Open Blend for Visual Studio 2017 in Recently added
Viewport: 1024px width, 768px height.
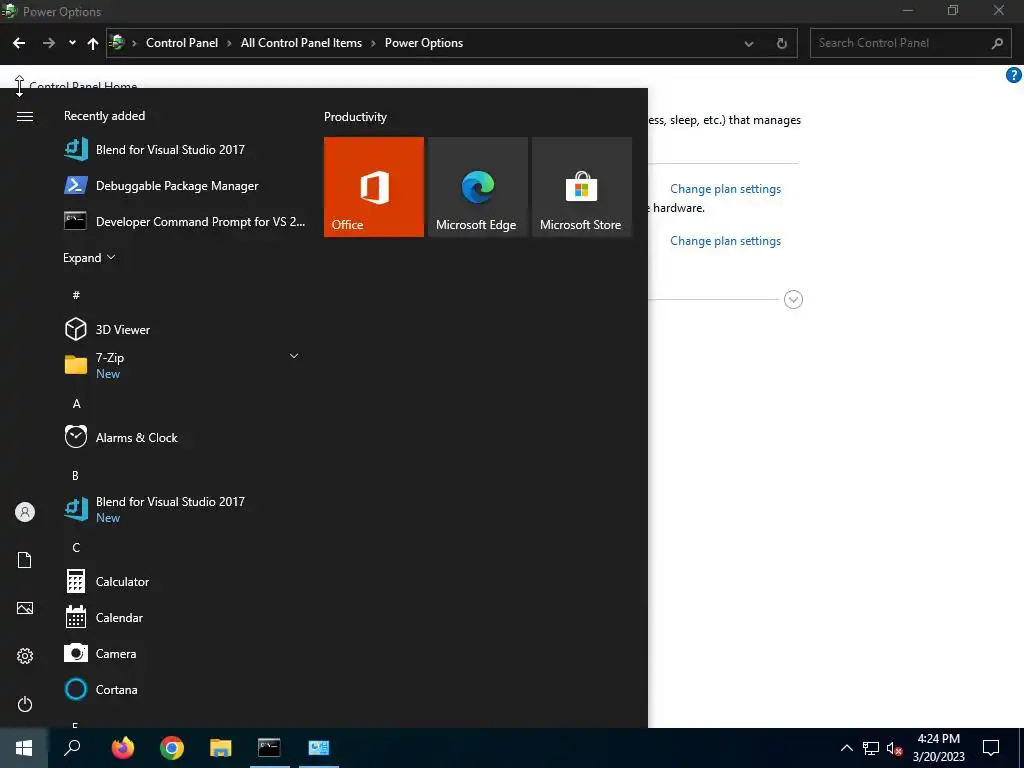click(185, 150)
